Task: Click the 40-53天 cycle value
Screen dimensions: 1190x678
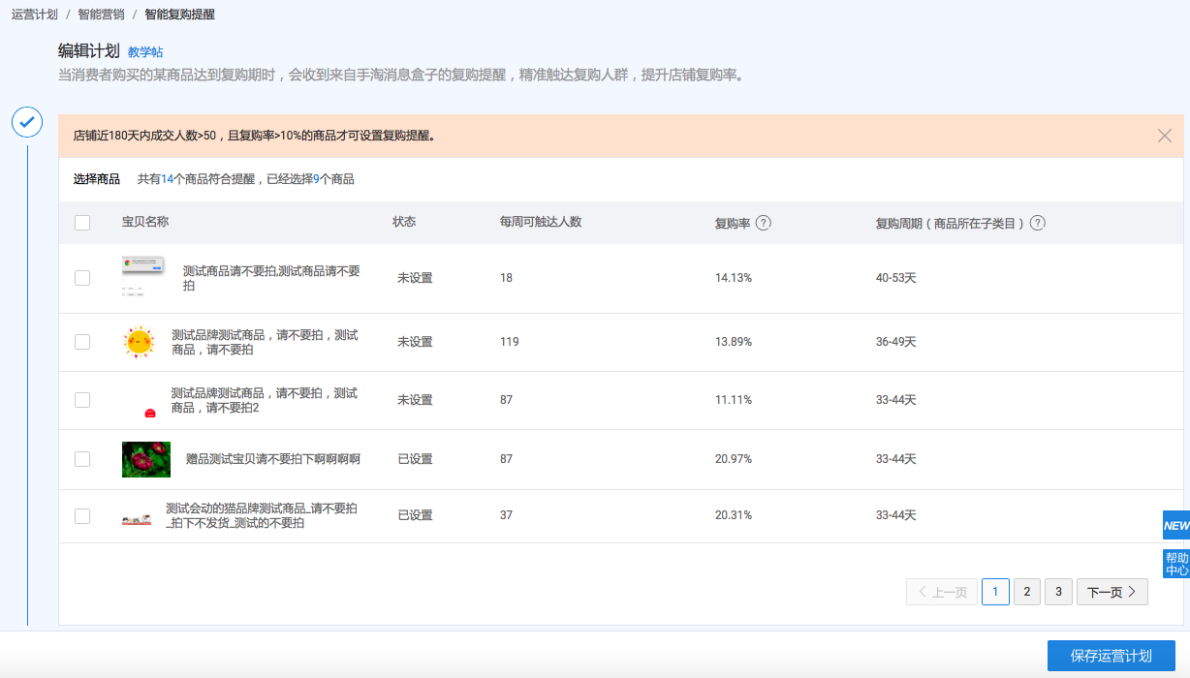Action: [896, 278]
